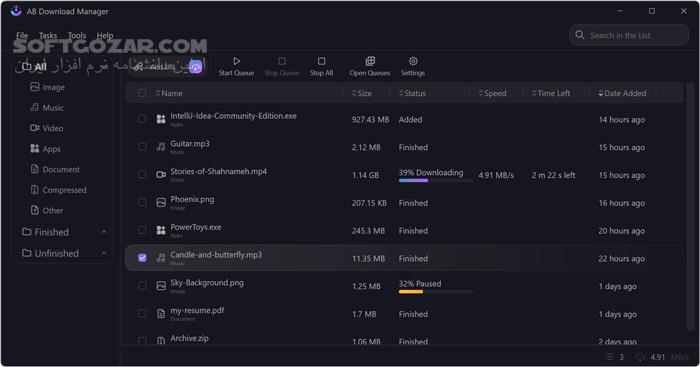Click the Unfinished folder icon

[26, 253]
